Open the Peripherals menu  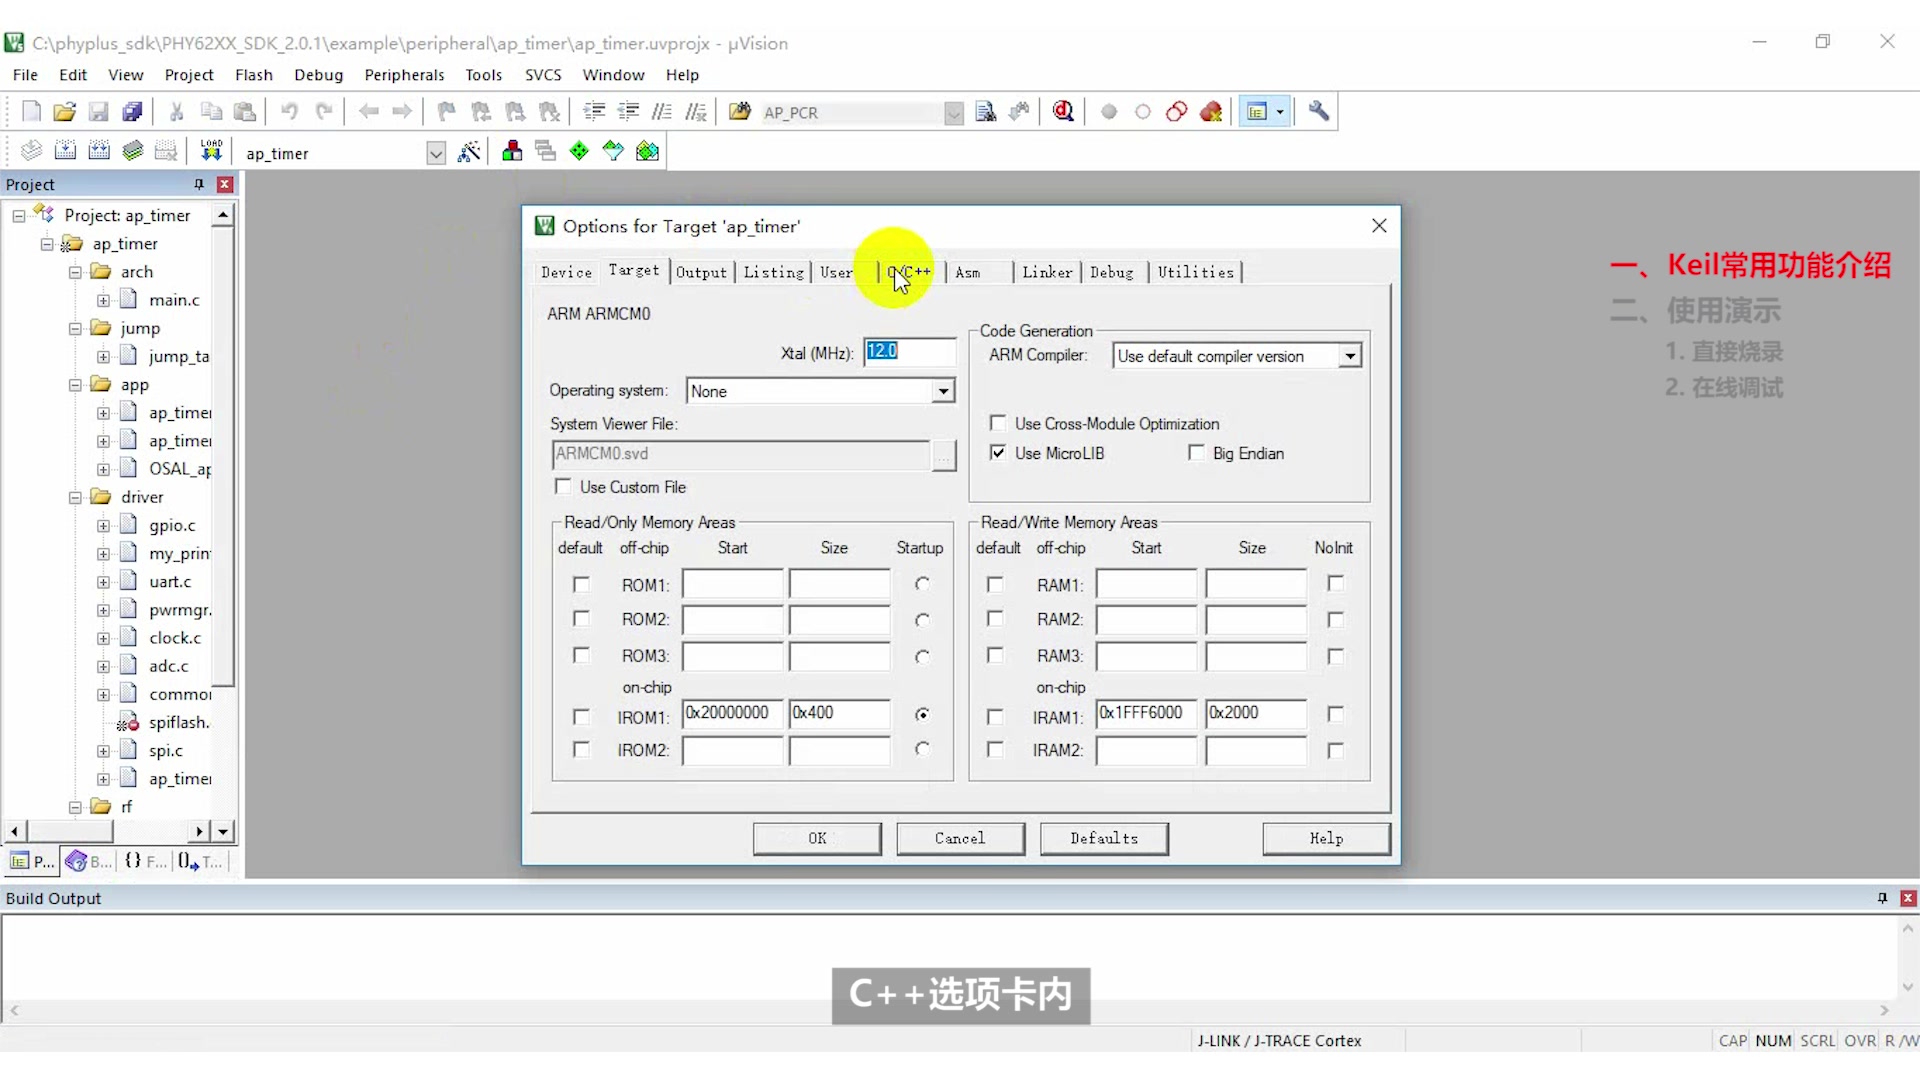(404, 75)
